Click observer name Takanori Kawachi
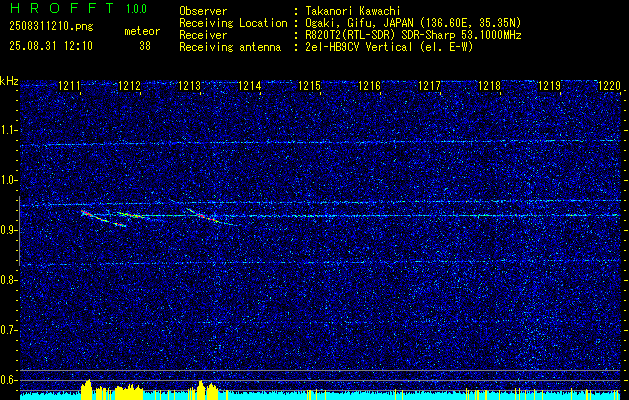Viewport: 629px width, 400px height. pyautogui.click(x=353, y=11)
